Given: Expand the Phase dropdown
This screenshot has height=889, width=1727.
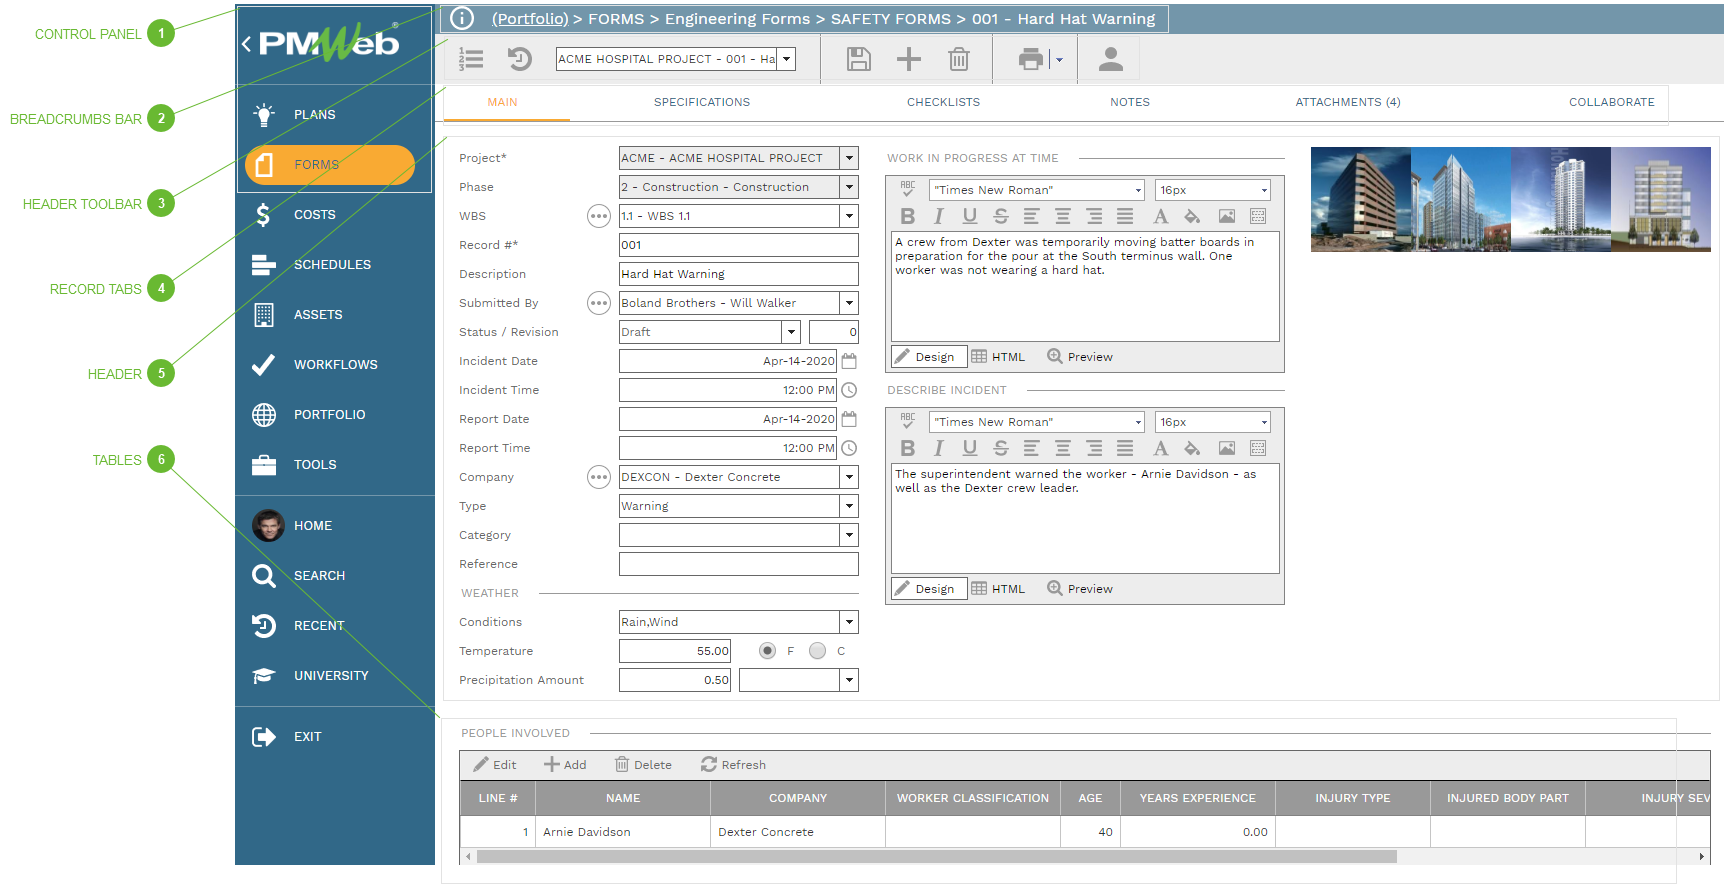Looking at the screenshot, I should pyautogui.click(x=849, y=187).
